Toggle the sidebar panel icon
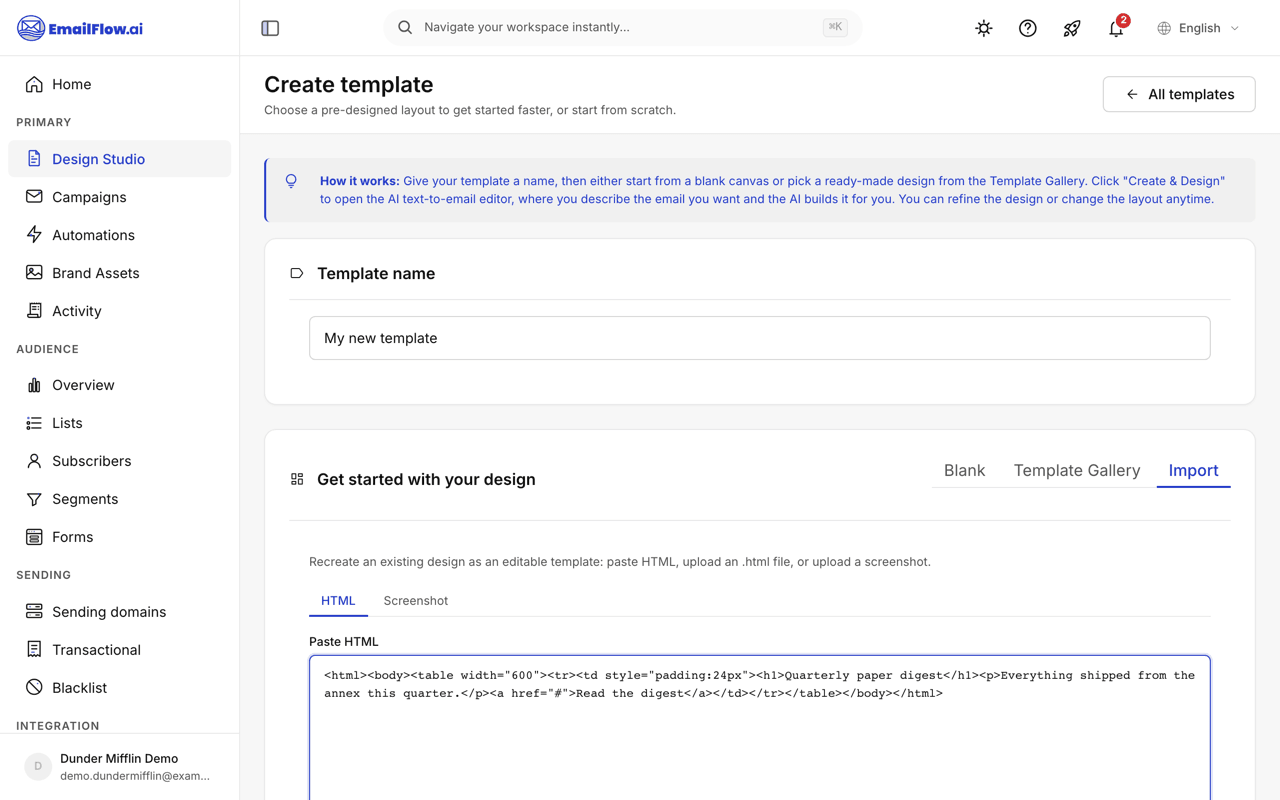 point(270,28)
